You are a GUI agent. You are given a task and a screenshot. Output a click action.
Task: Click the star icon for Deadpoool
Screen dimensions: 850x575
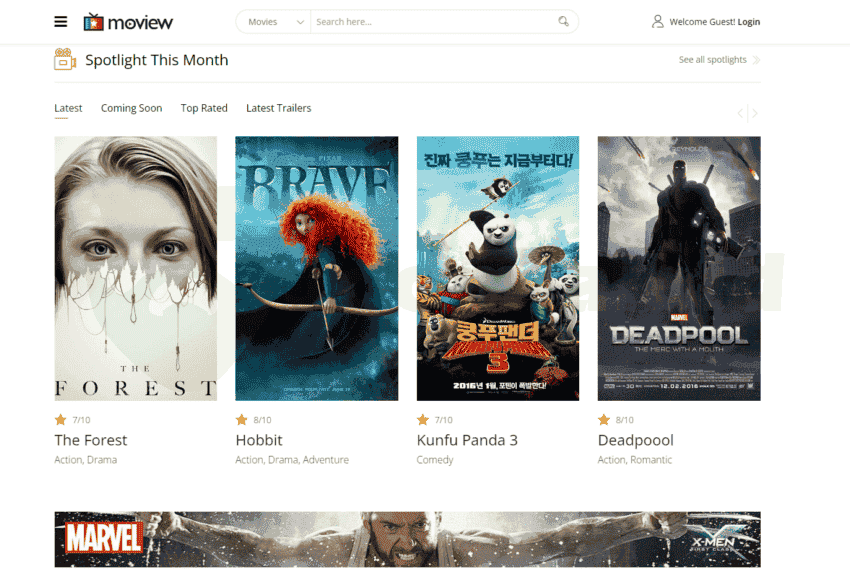pos(603,419)
